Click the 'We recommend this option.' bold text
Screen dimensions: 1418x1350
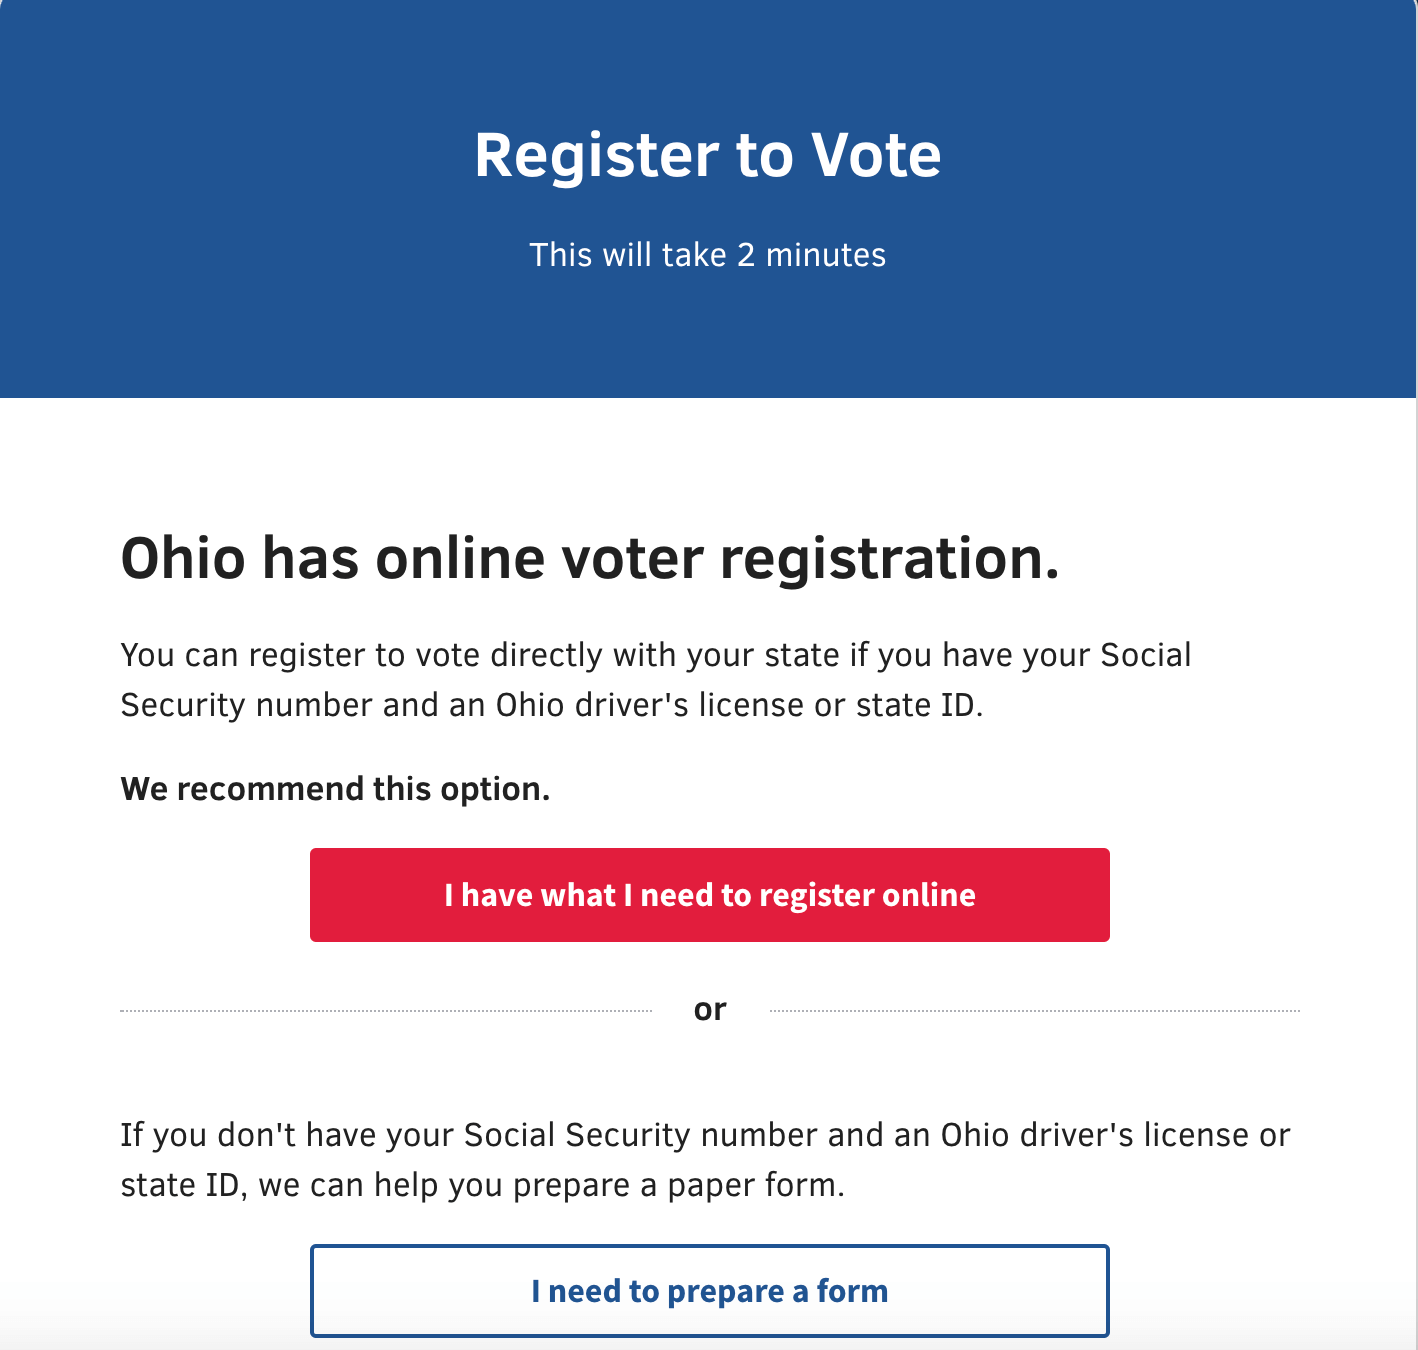(x=335, y=789)
